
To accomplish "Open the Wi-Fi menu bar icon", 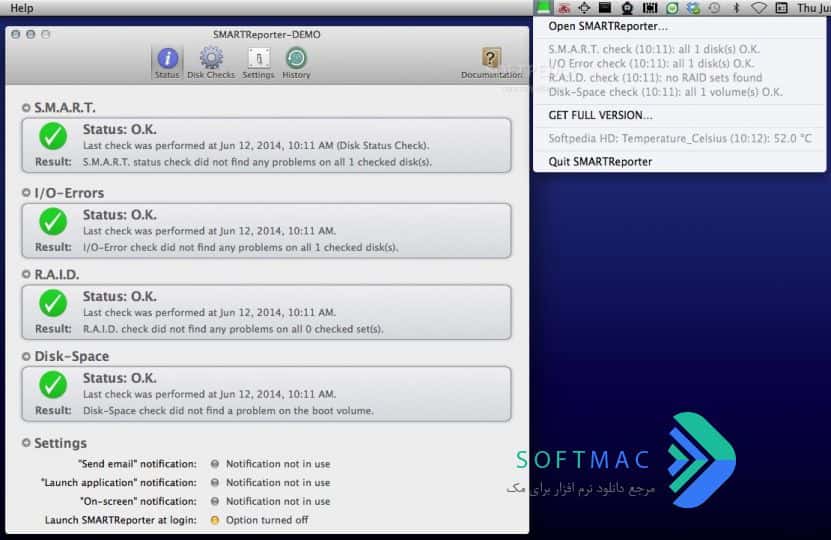I will tap(759, 8).
